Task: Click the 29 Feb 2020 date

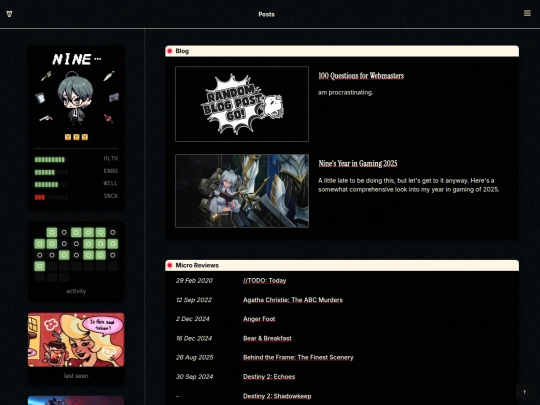Action: (194, 281)
